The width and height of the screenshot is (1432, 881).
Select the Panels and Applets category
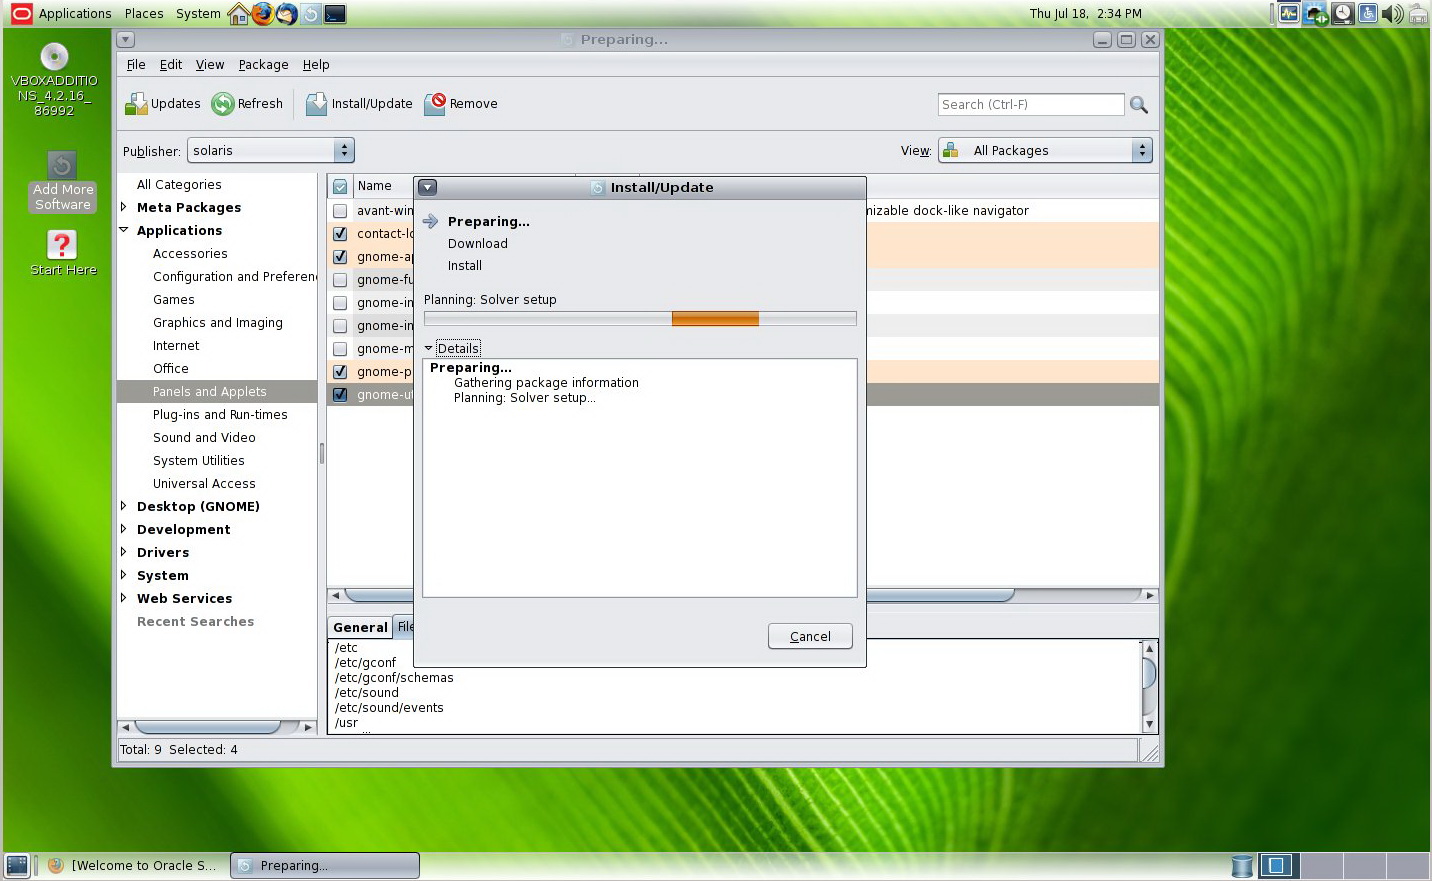coord(217,392)
